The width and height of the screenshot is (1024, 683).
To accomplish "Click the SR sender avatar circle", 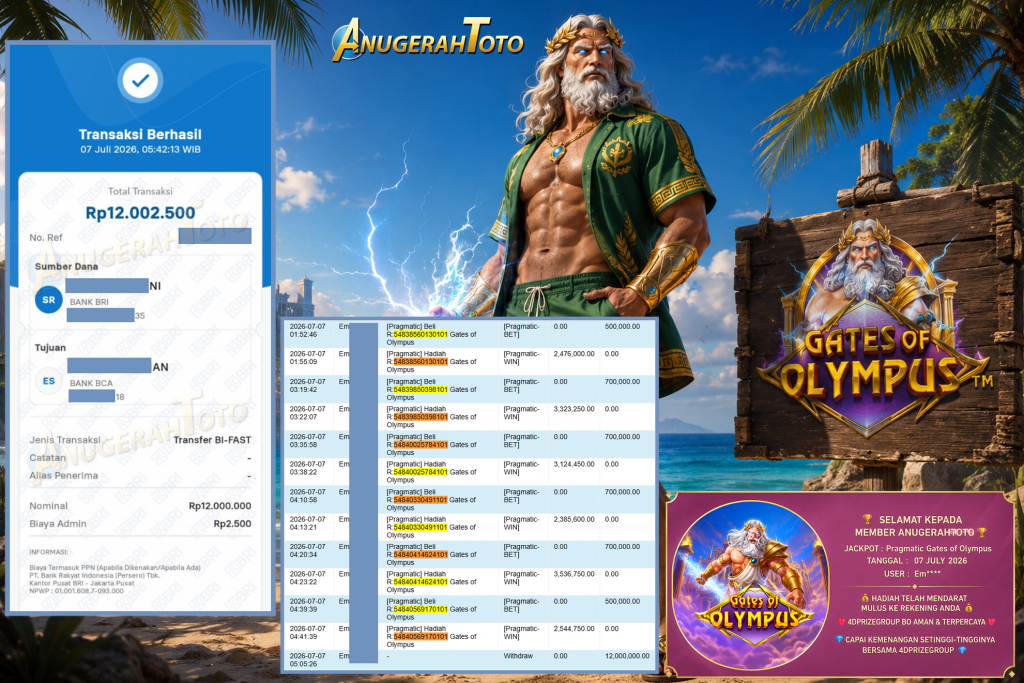I will pos(49,300).
